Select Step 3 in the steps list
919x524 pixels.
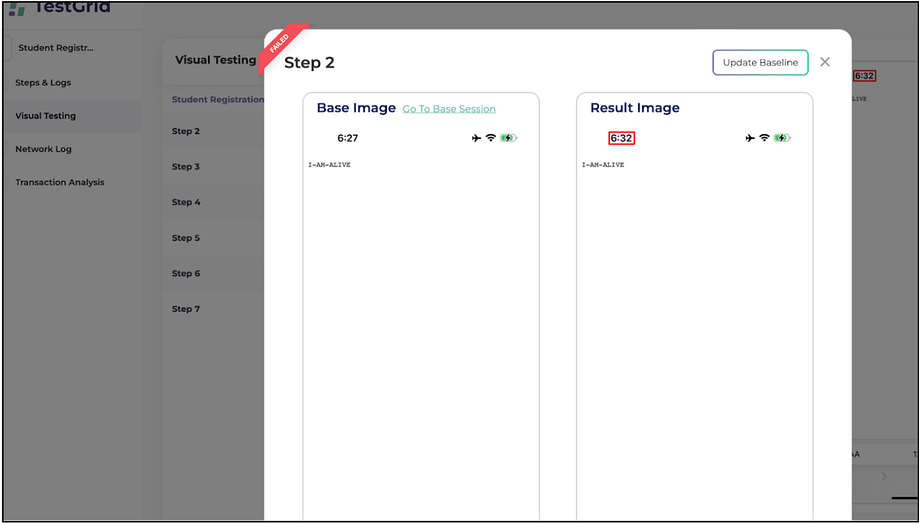(x=186, y=166)
